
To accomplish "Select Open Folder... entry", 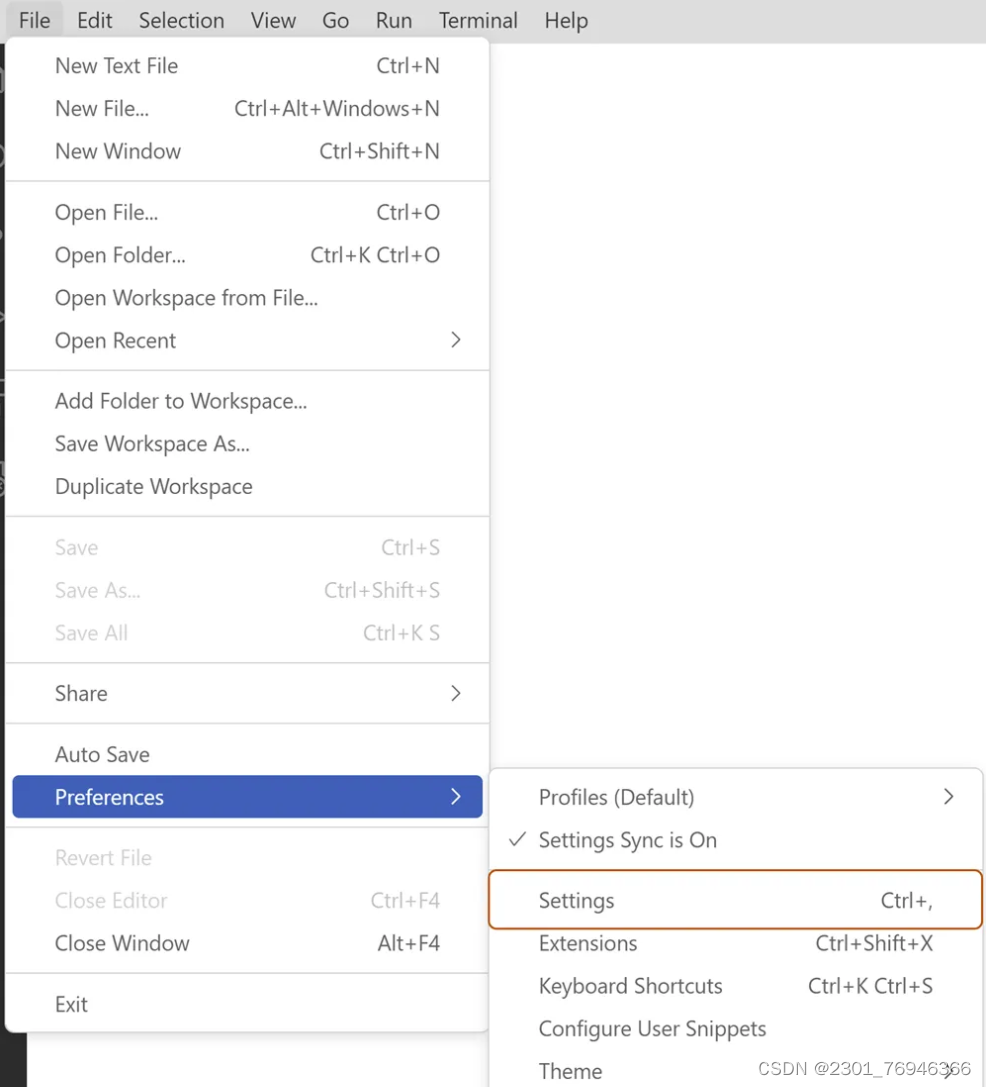I will pyautogui.click(x=247, y=255).
